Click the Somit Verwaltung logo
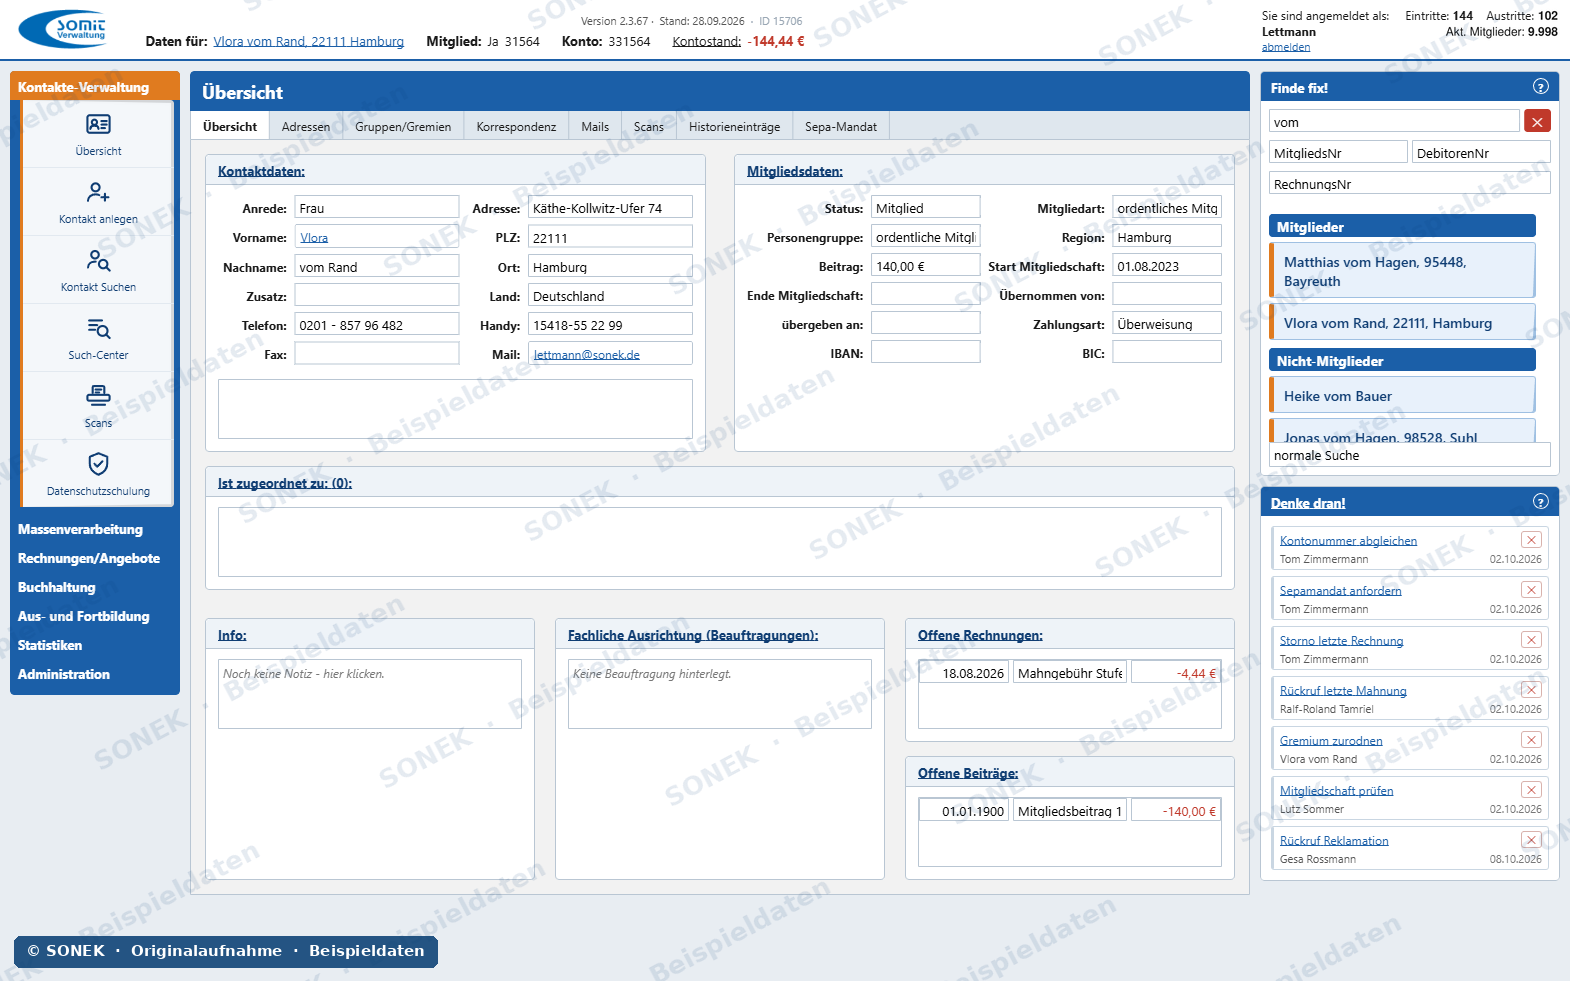The width and height of the screenshot is (1570, 981). pyautogui.click(x=64, y=30)
